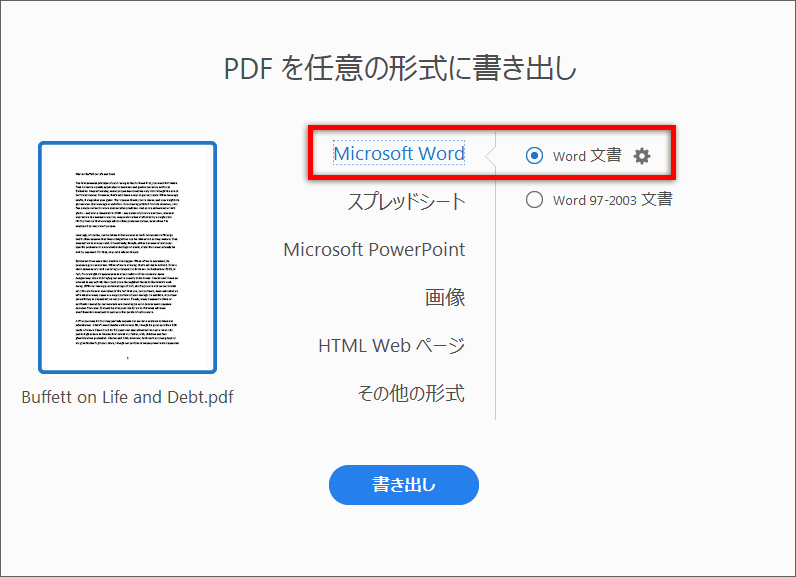Click the 書き出し export button
796x577 pixels.
coord(404,485)
